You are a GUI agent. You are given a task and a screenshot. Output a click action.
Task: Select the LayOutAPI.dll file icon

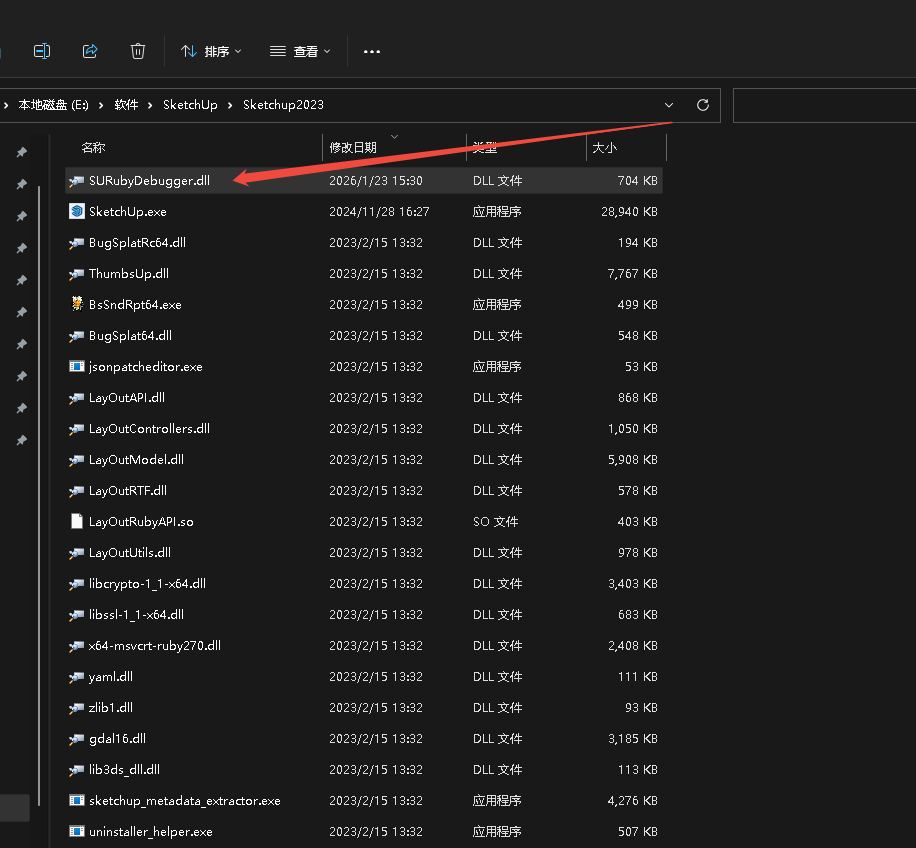[x=77, y=397]
